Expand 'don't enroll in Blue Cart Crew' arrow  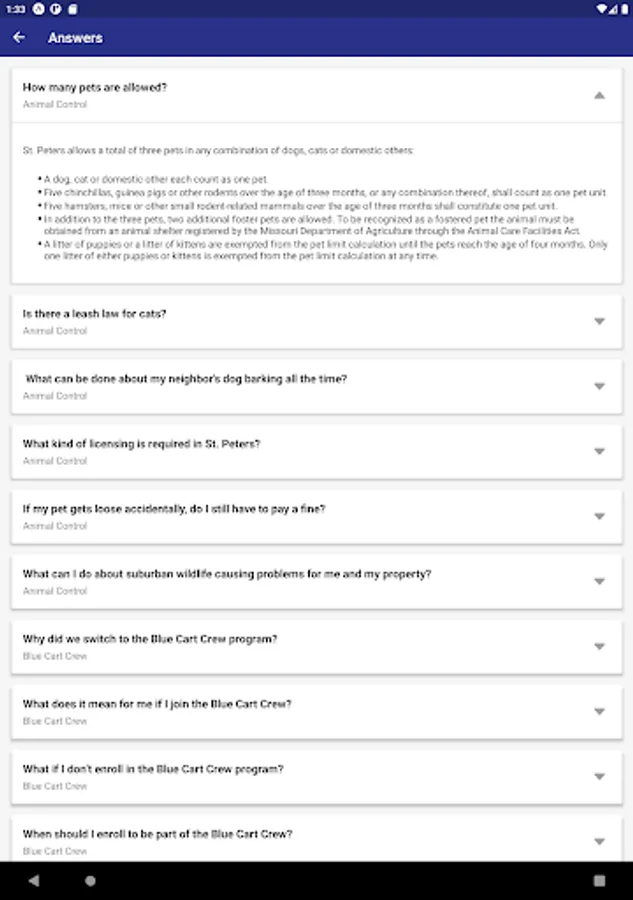[x=599, y=776]
